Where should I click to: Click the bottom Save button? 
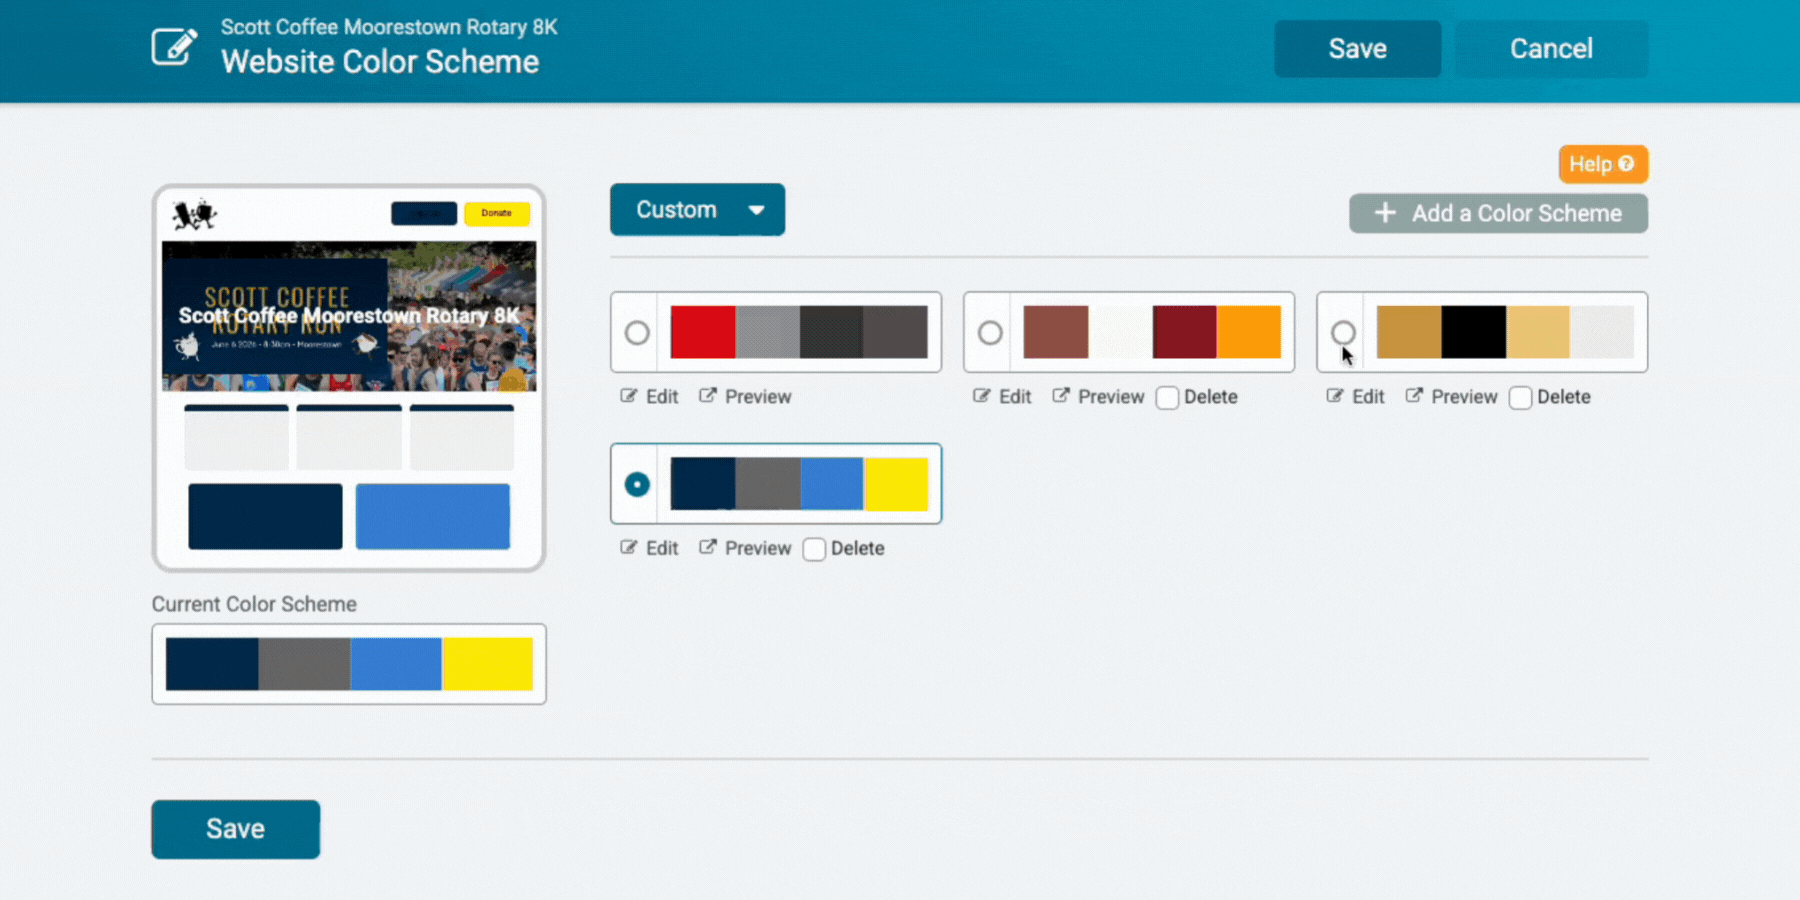click(236, 829)
